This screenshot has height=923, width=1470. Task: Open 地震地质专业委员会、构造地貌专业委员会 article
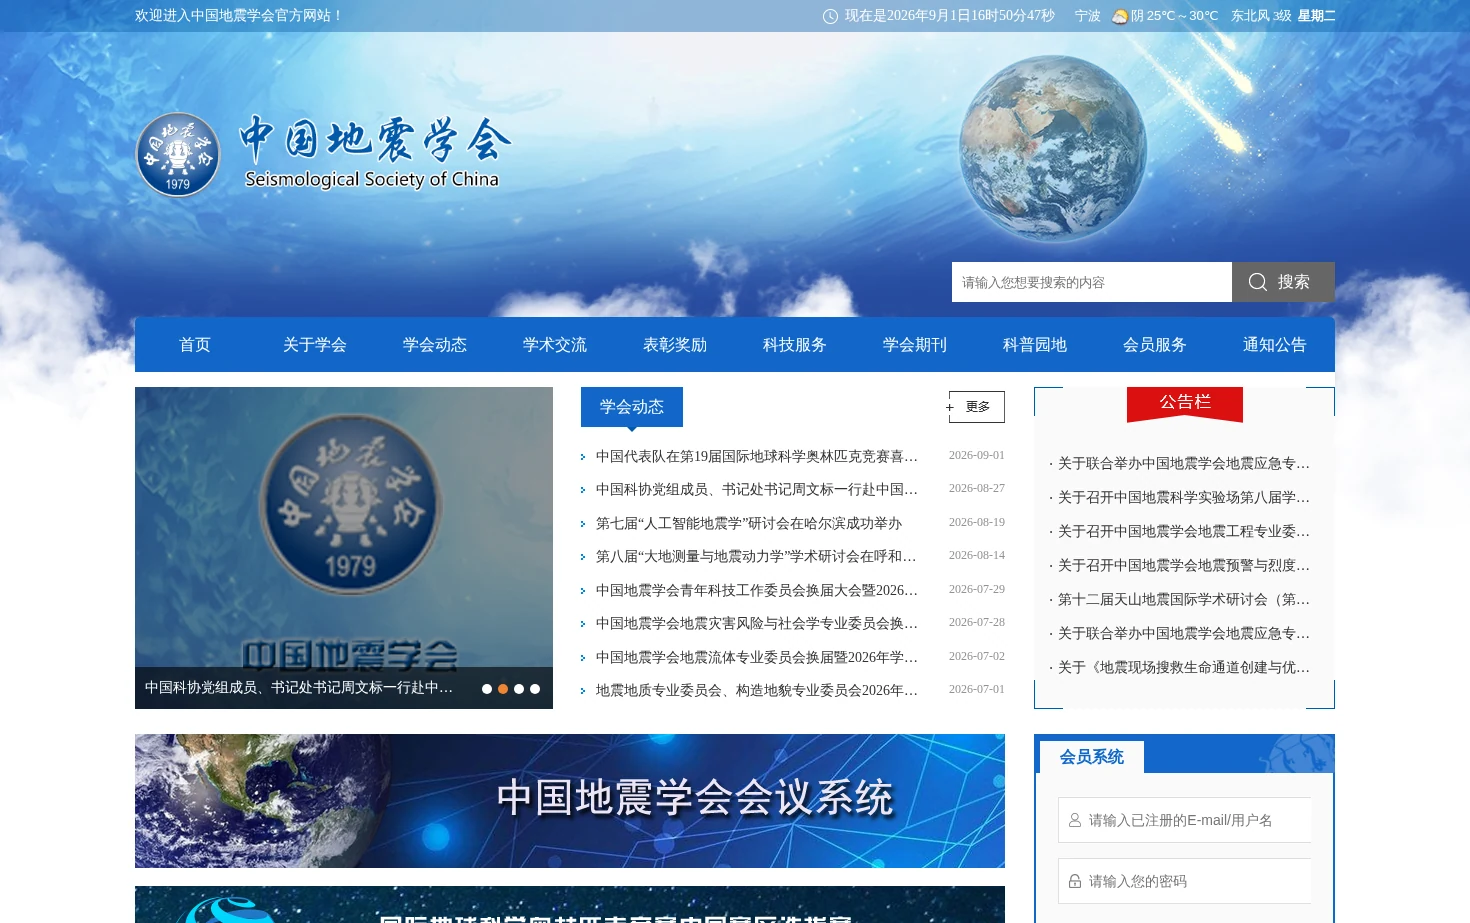[756, 690]
